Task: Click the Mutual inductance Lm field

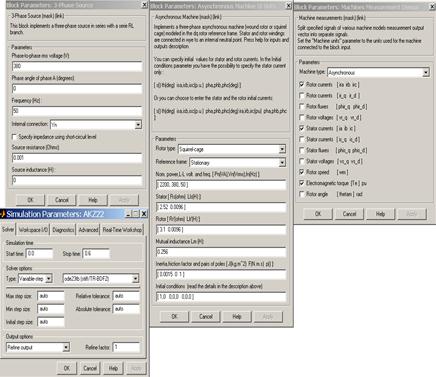Action: click(221, 252)
